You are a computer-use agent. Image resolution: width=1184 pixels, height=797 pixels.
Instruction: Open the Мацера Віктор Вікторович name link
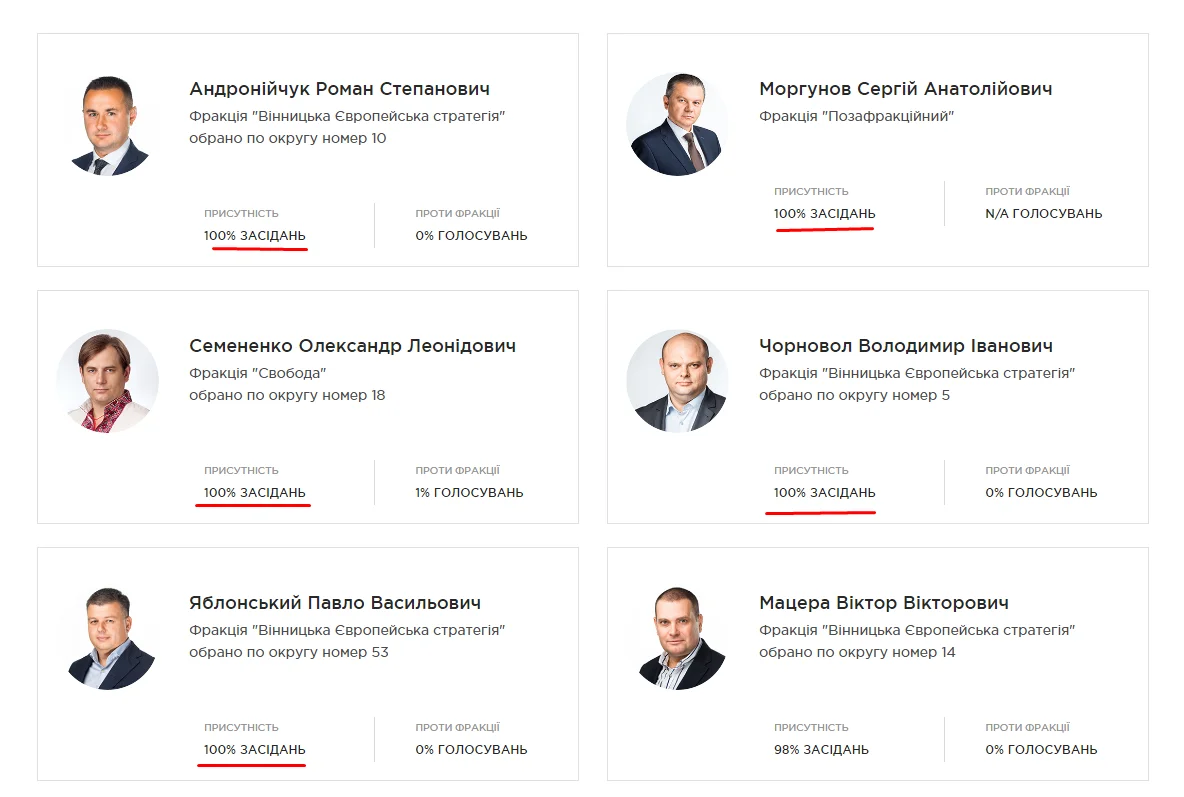[883, 603]
